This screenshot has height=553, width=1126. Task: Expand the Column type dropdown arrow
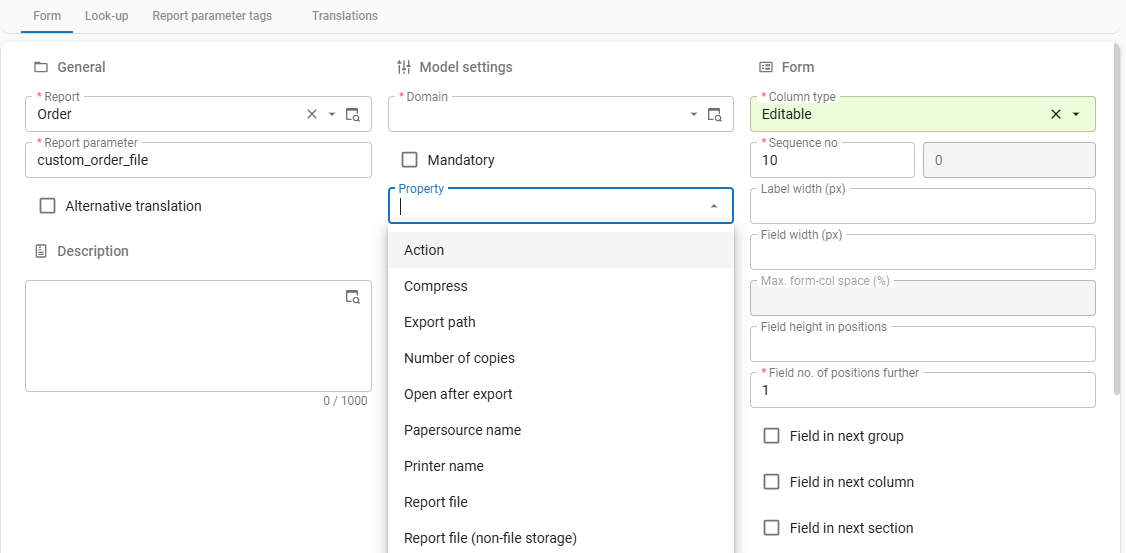coord(1076,114)
